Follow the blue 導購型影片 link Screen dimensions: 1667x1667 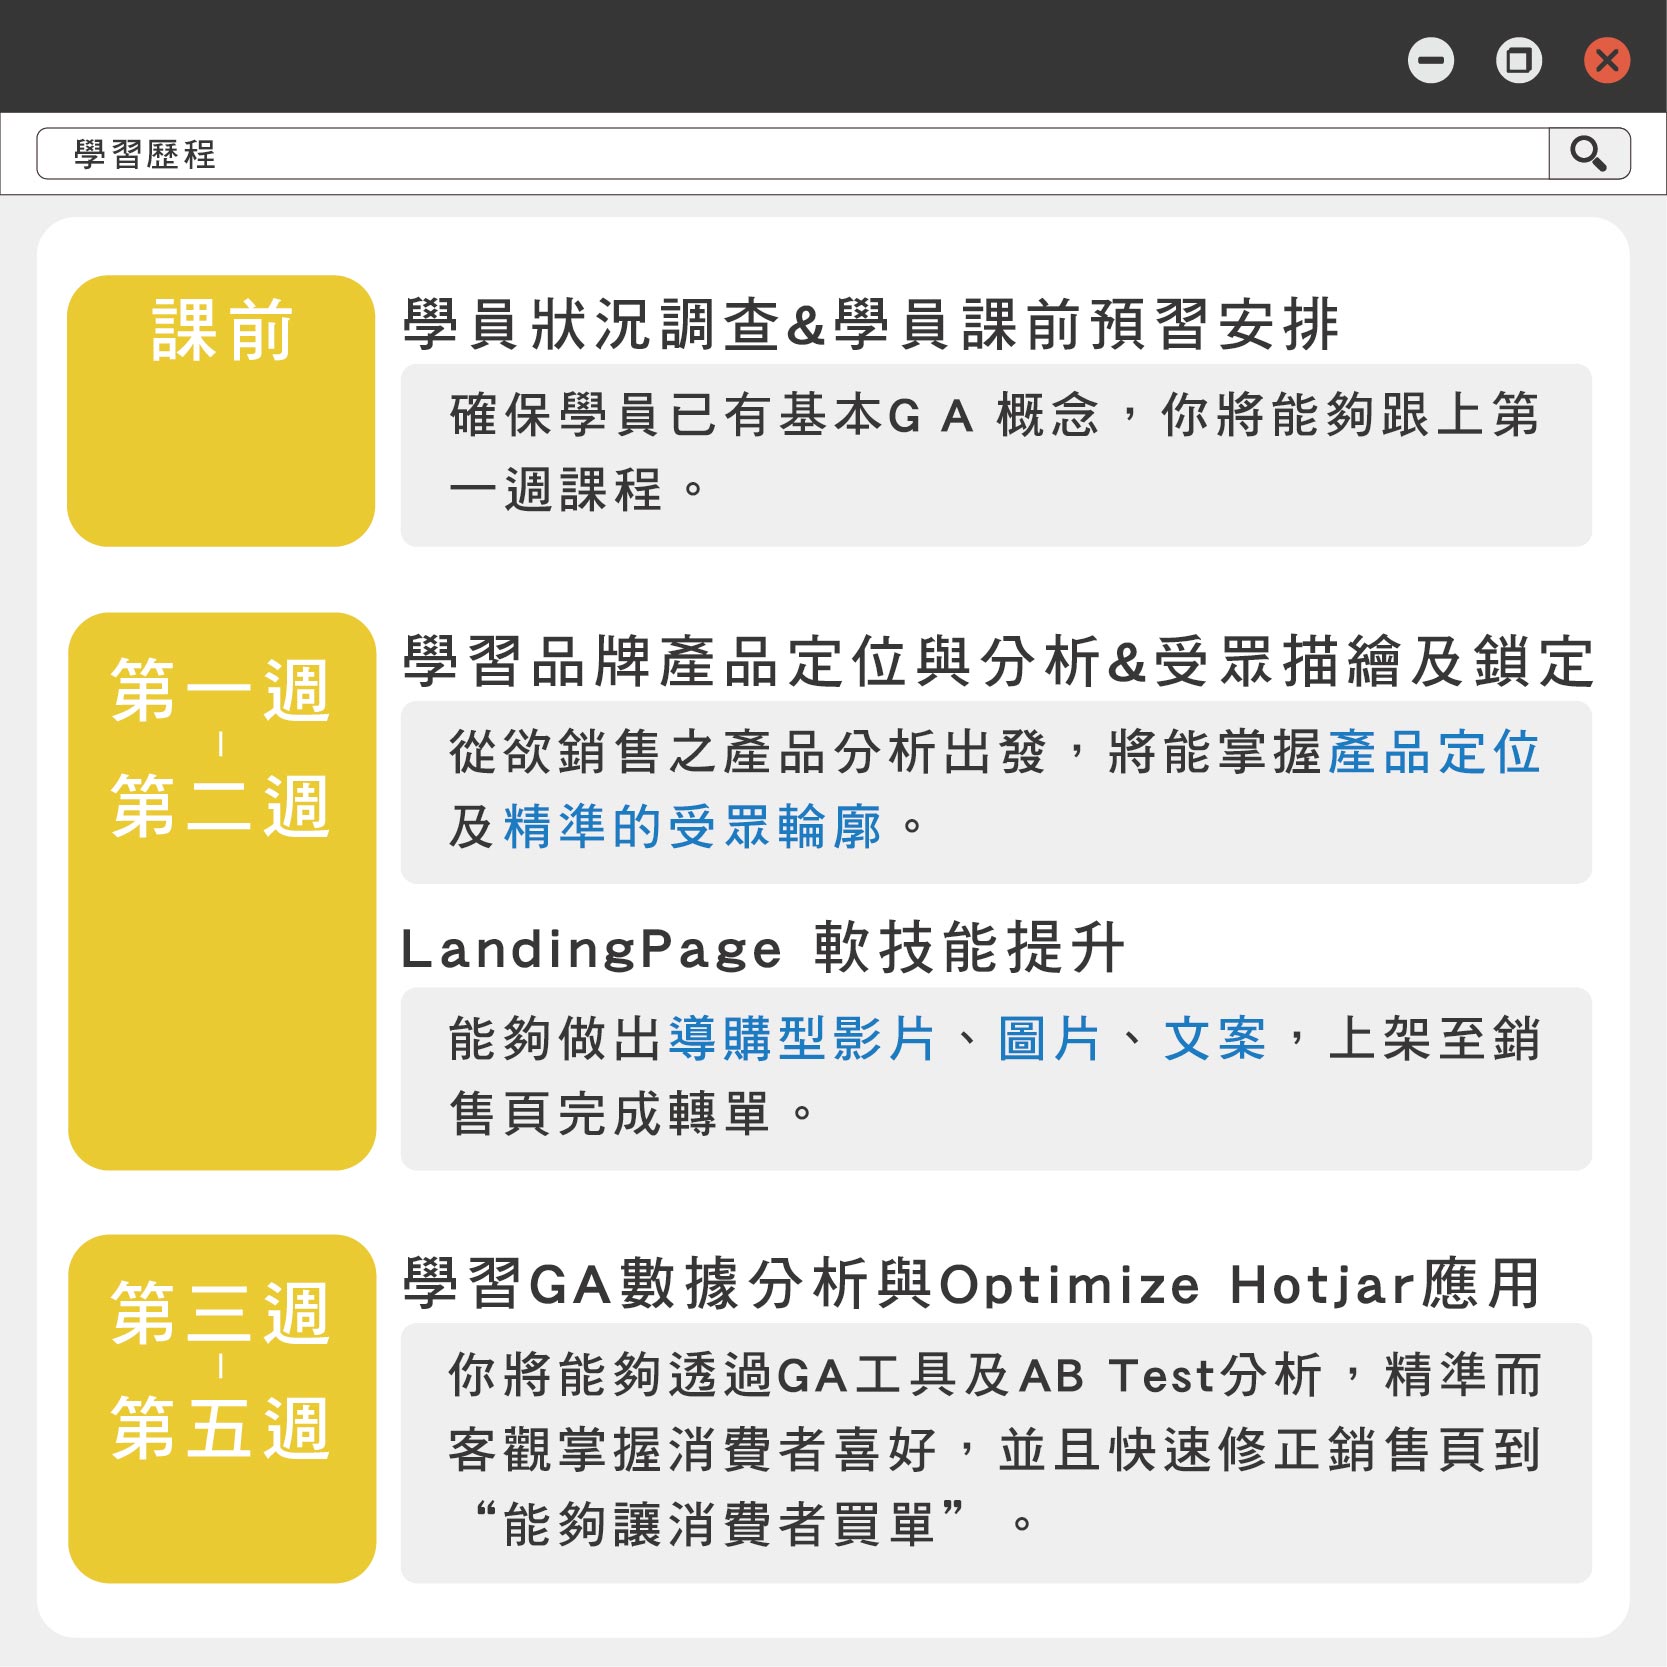(801, 1038)
